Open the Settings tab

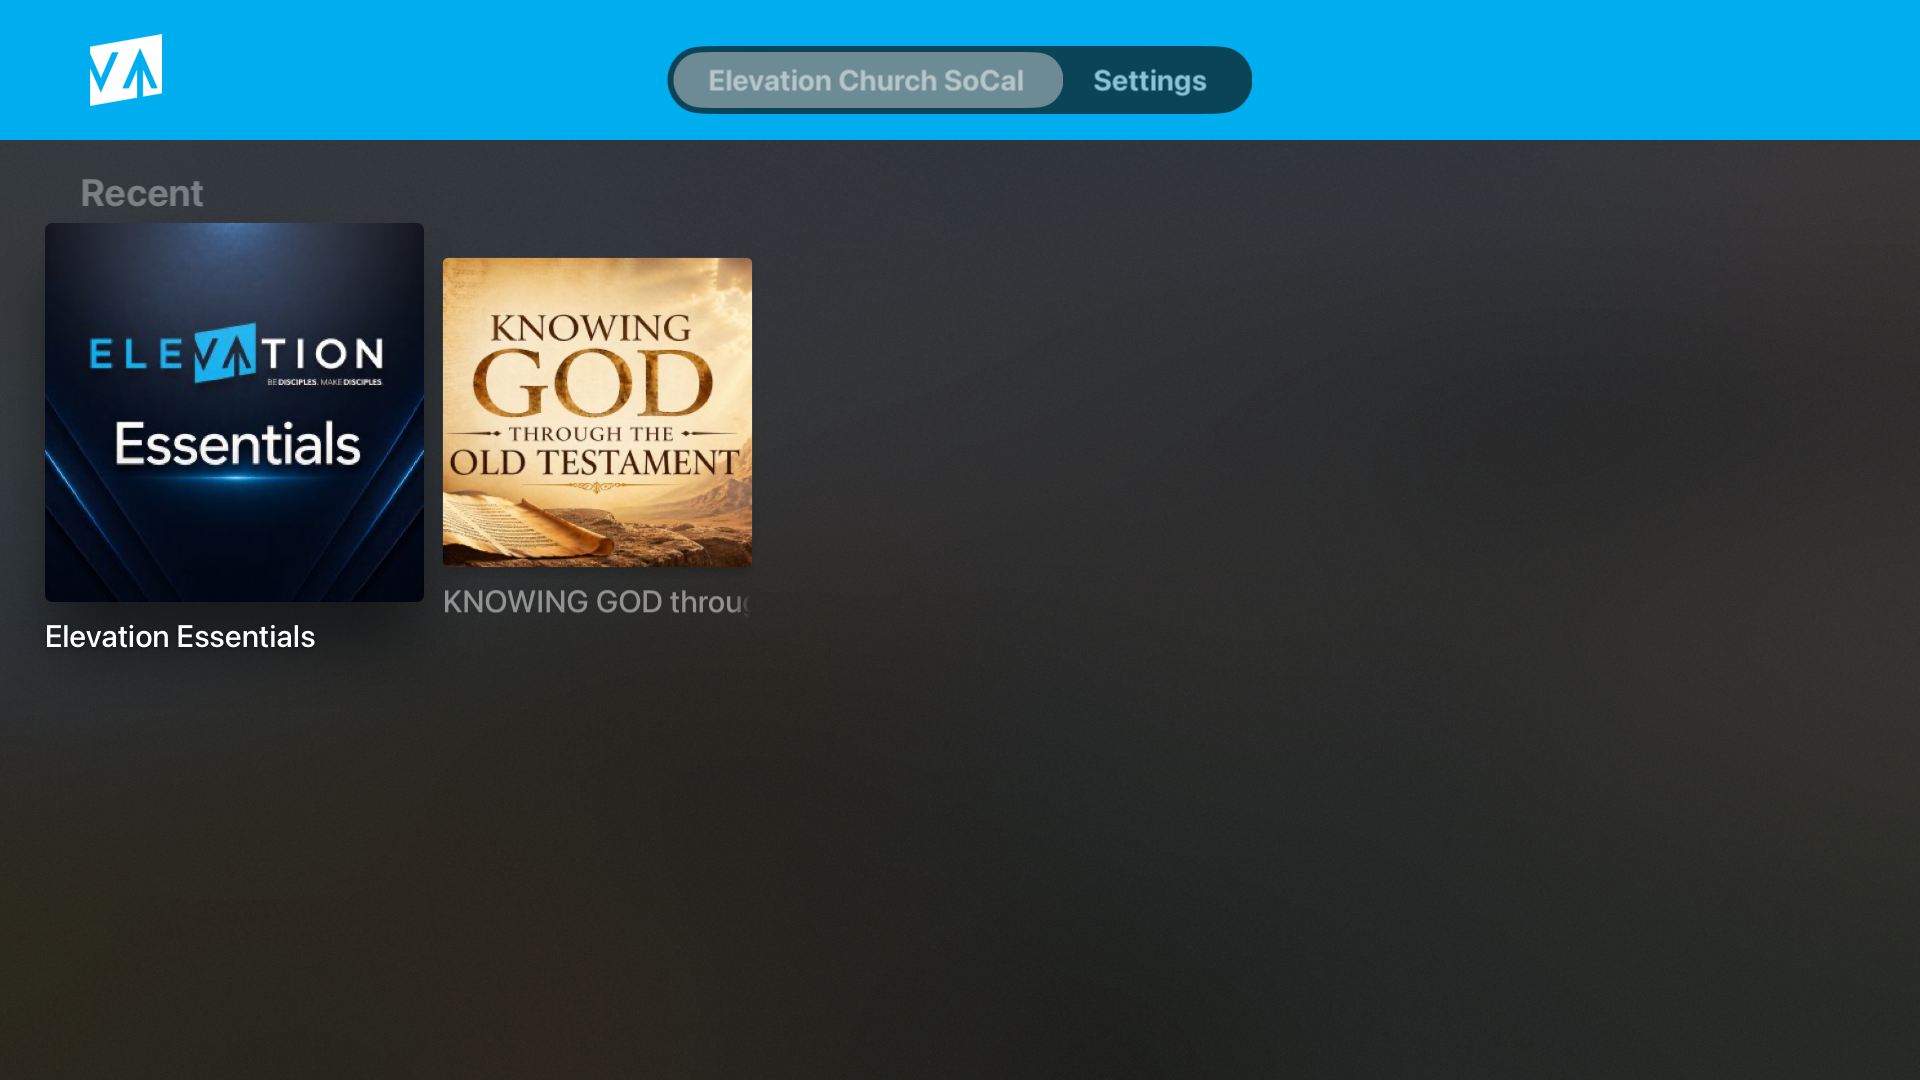[1150, 80]
